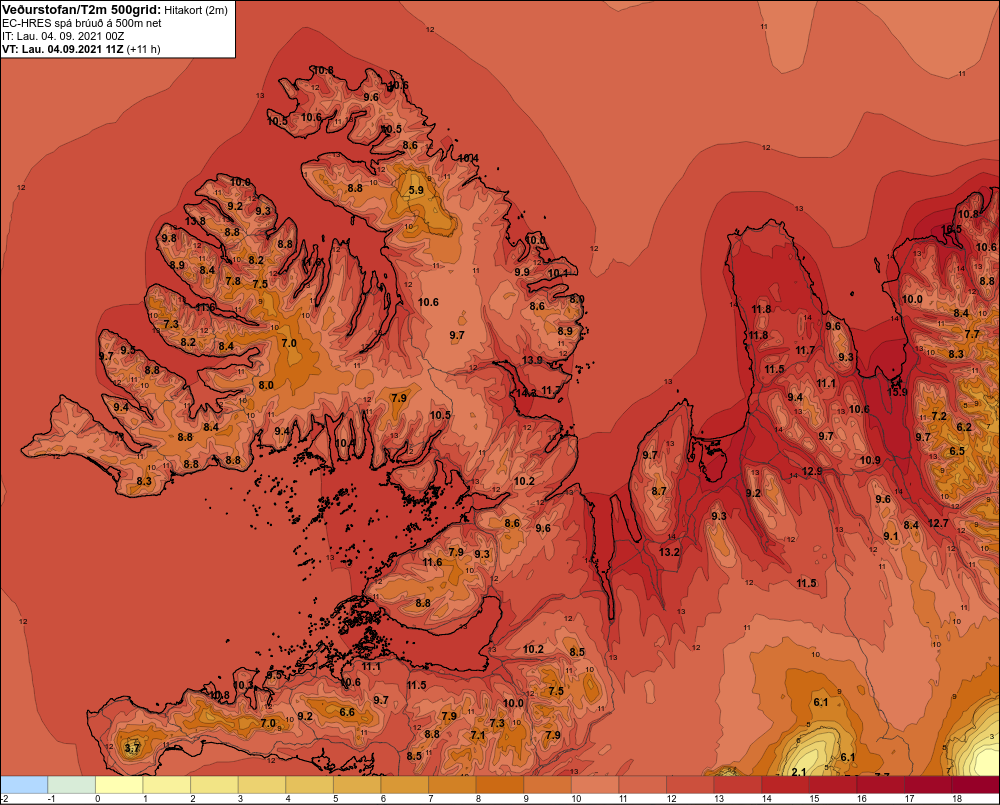Click the legend tick label 18
Screen dimensions: 1000x805
click(x=957, y=799)
